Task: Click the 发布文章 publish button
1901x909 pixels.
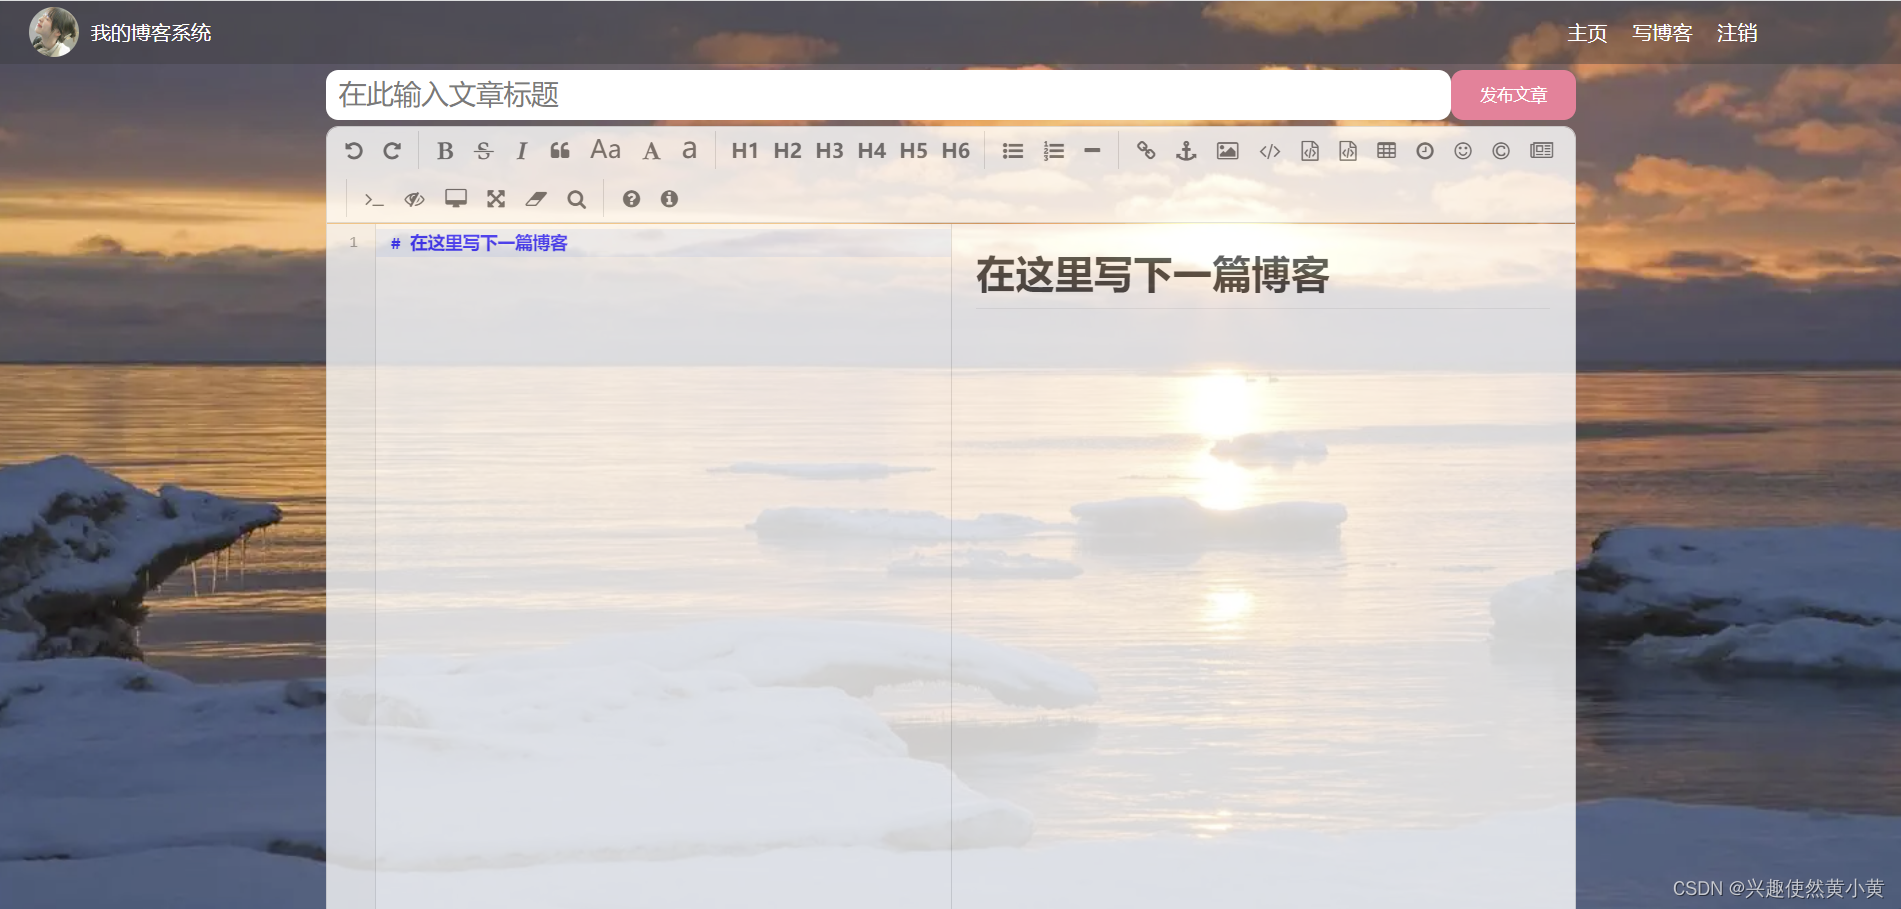Action: [x=1513, y=95]
